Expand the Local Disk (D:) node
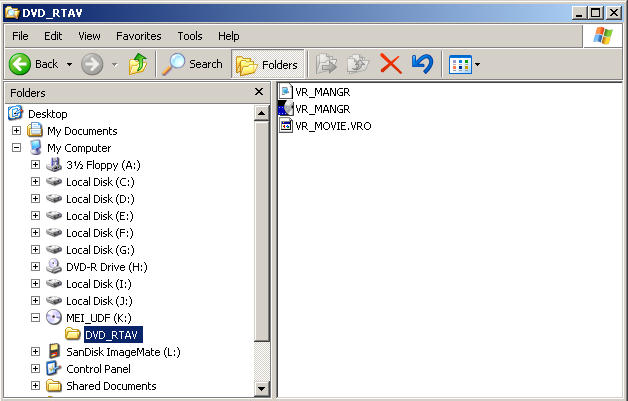 coord(36,199)
